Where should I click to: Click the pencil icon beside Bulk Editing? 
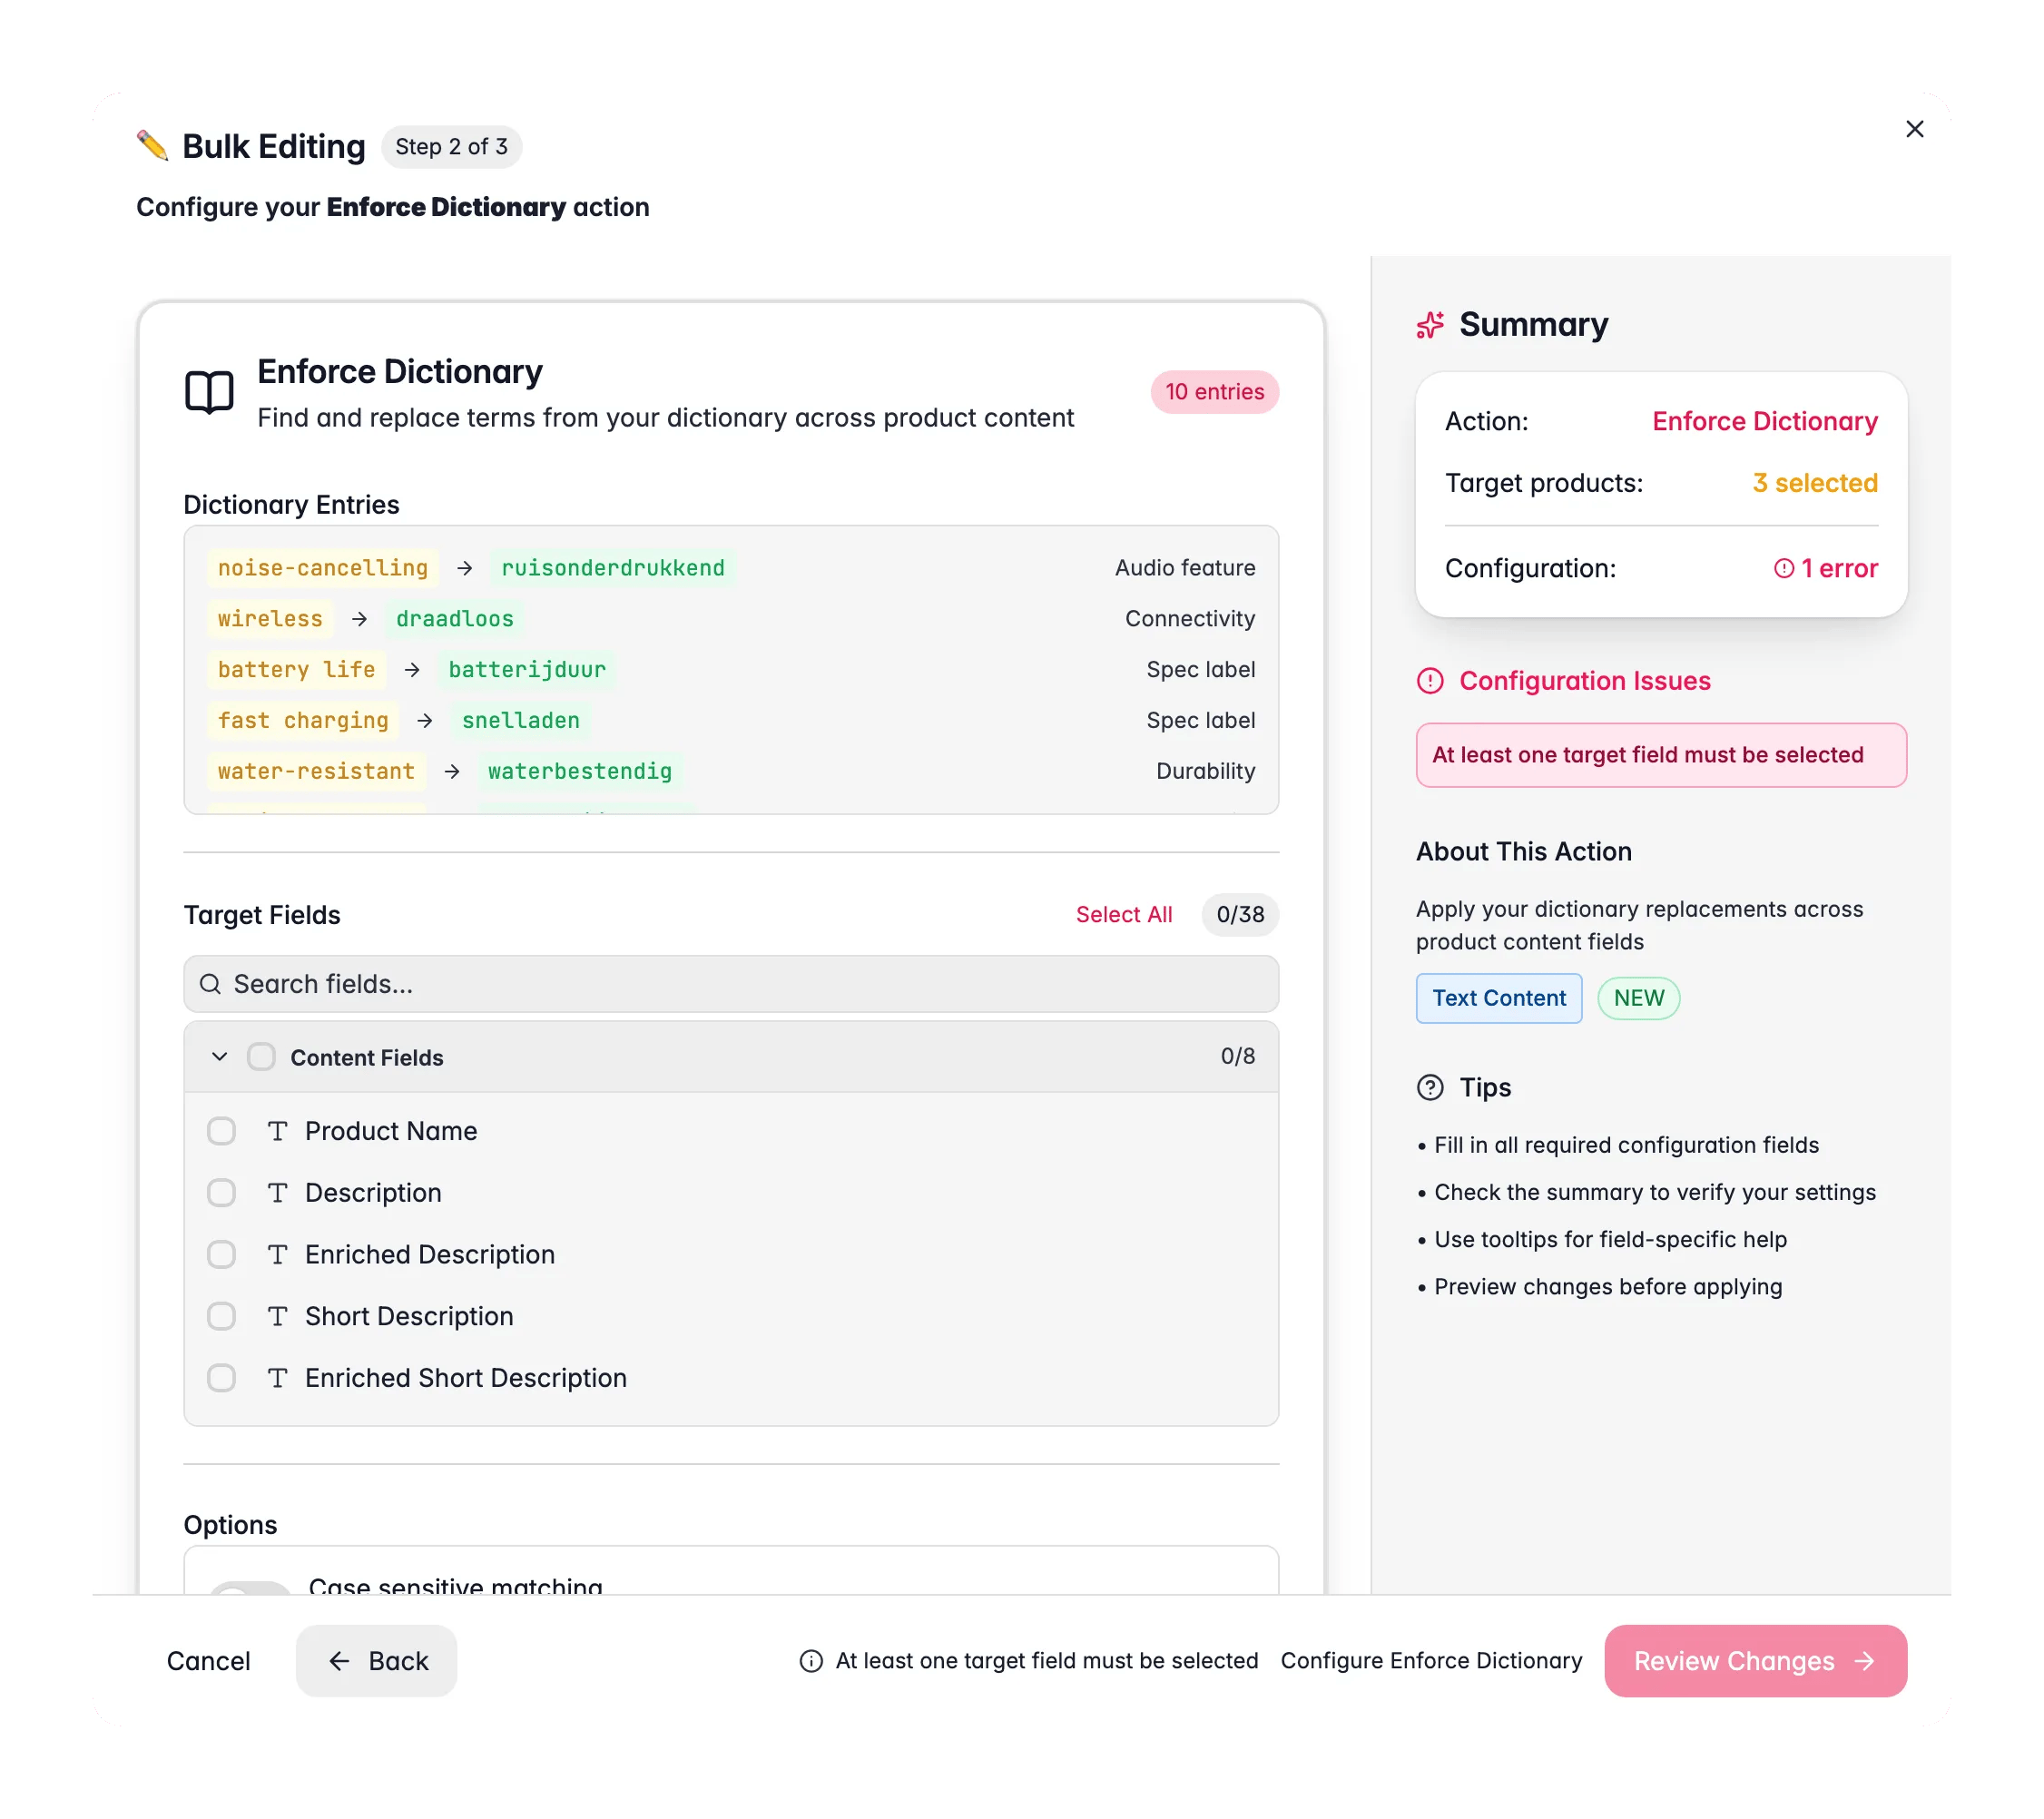[152, 146]
